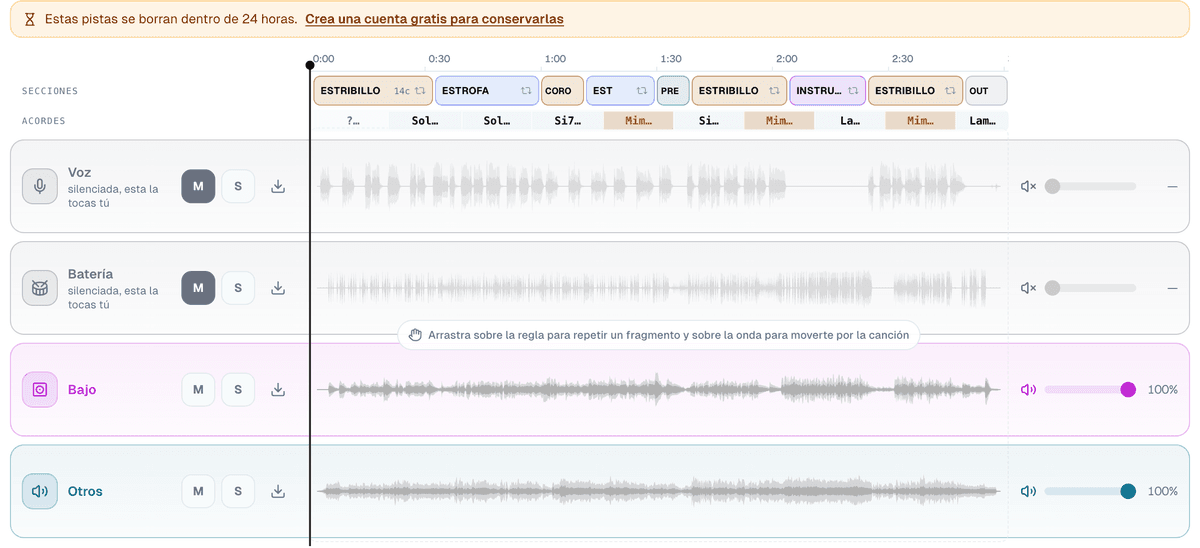
Task: Click the speaker icon of the Otros track
Action: coord(40,491)
